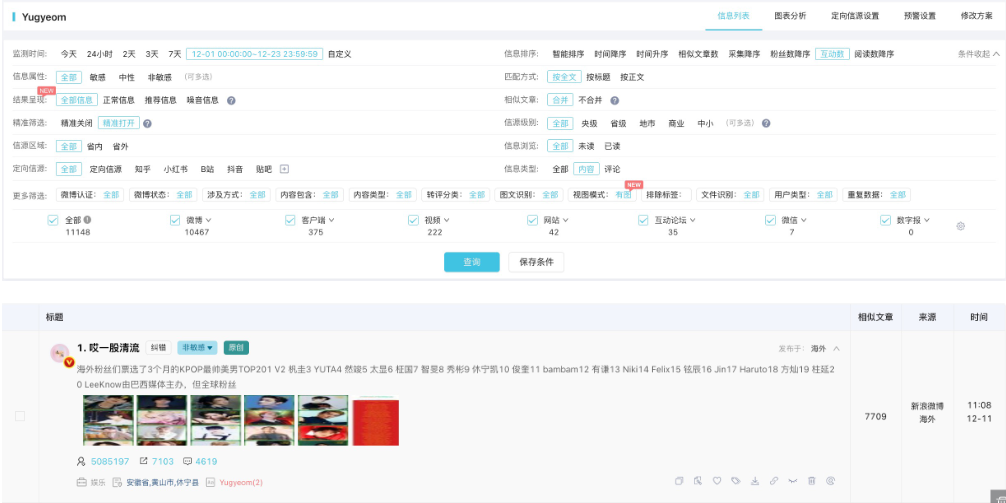Open the 预警设置 tab

point(920,16)
